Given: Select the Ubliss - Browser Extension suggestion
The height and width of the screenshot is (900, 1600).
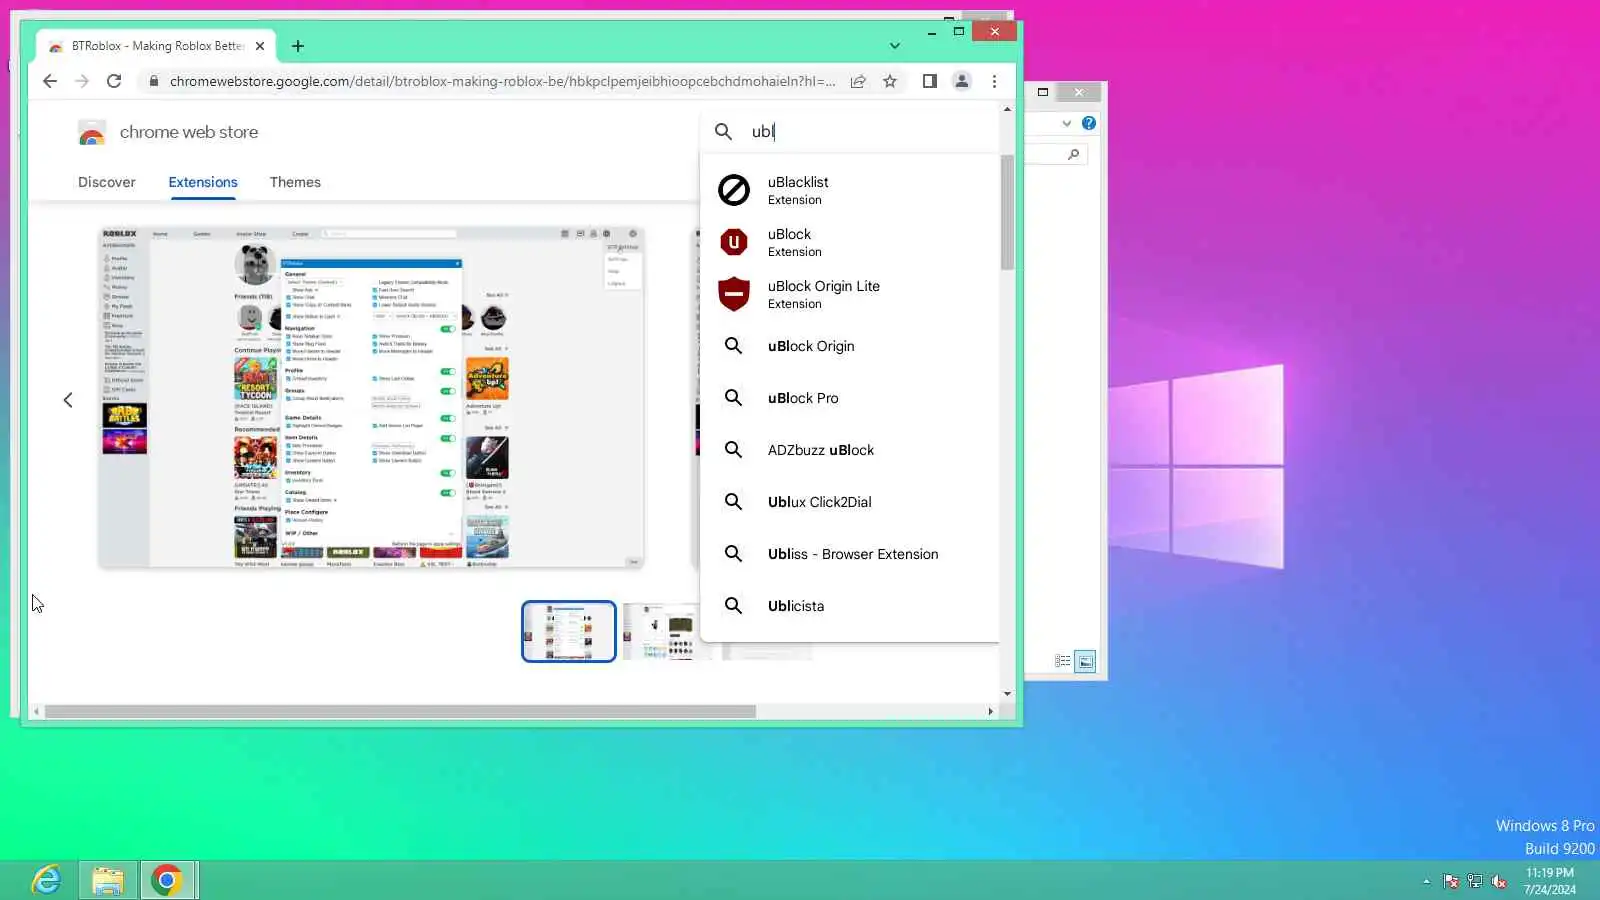Looking at the screenshot, I should (x=850, y=554).
